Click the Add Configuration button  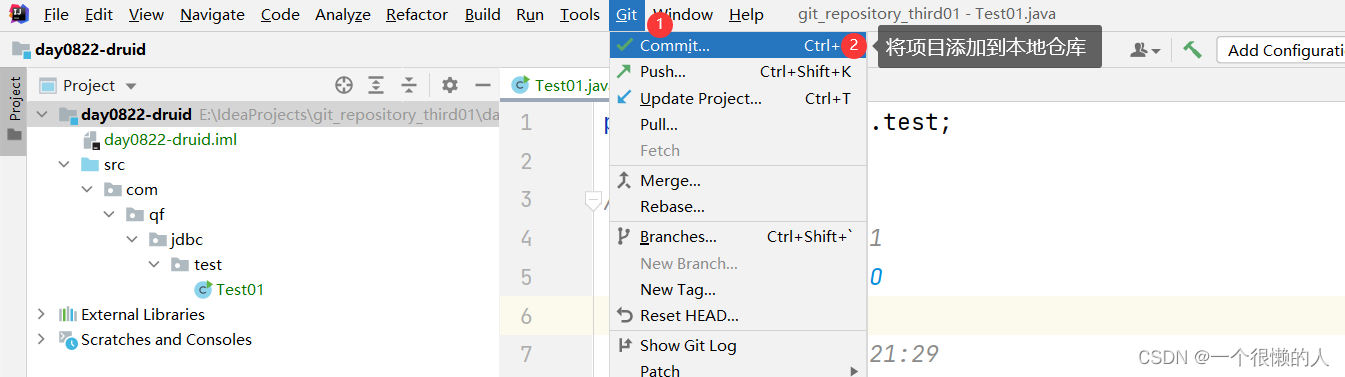click(x=1281, y=50)
